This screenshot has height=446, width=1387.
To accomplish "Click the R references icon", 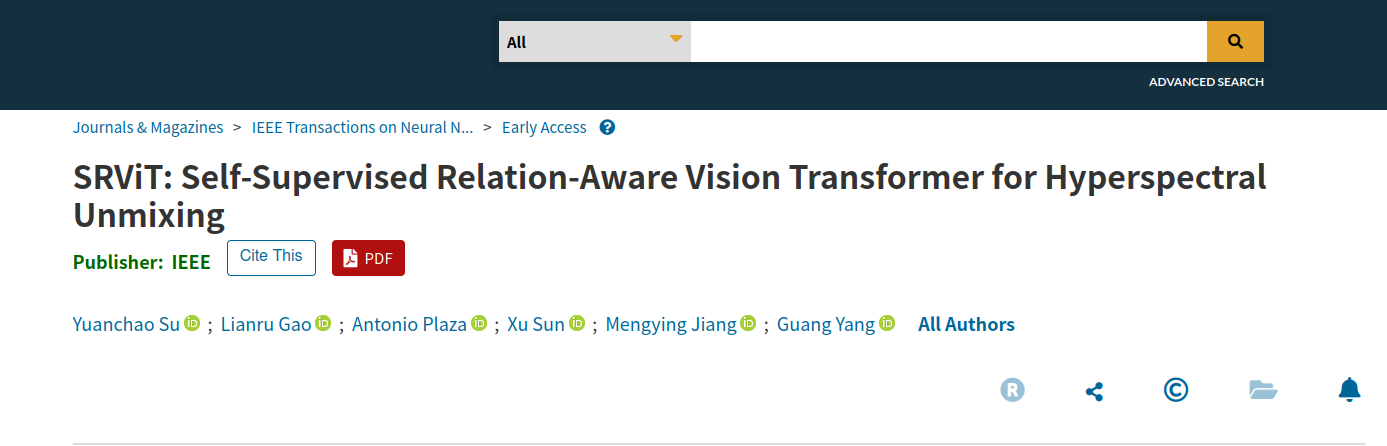I will pos(1013,390).
